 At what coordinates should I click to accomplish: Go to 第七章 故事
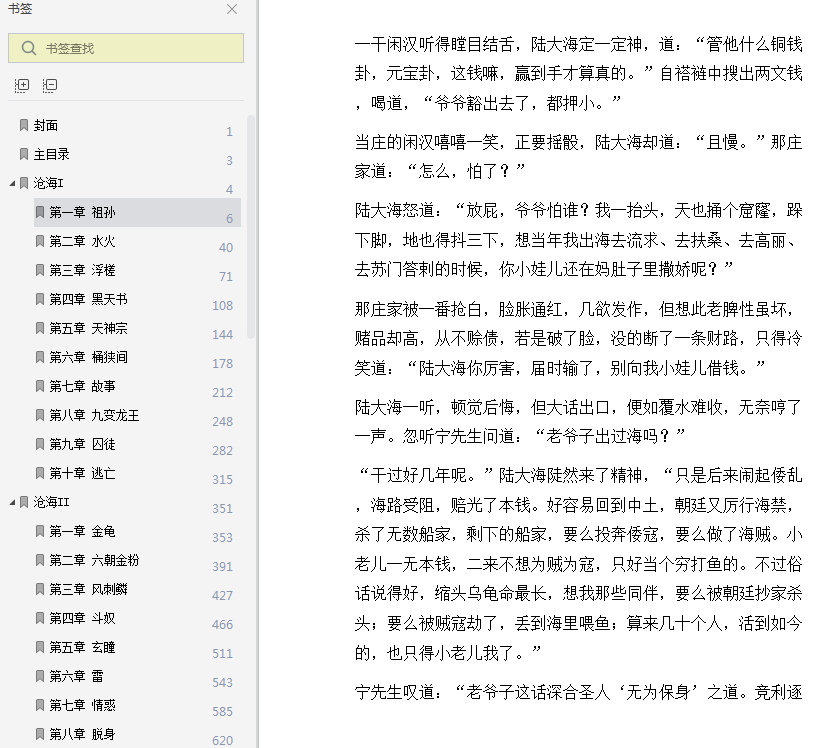pos(82,386)
